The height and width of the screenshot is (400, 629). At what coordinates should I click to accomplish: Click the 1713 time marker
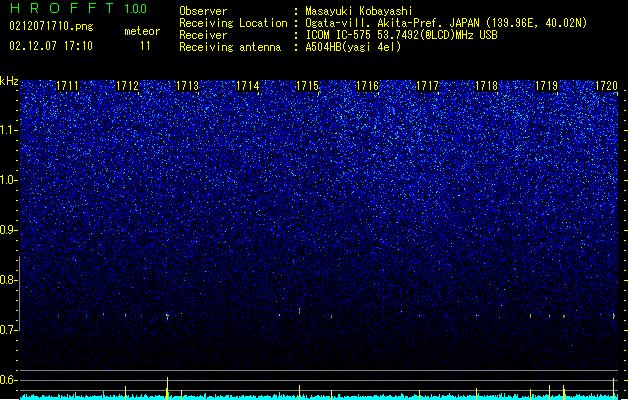[187, 86]
